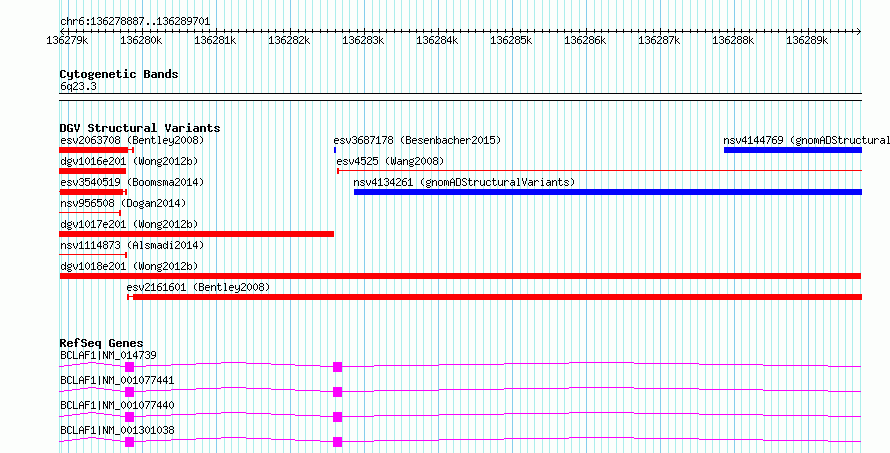
Task: Click the 6q23.3 band label
Action: 78,86
